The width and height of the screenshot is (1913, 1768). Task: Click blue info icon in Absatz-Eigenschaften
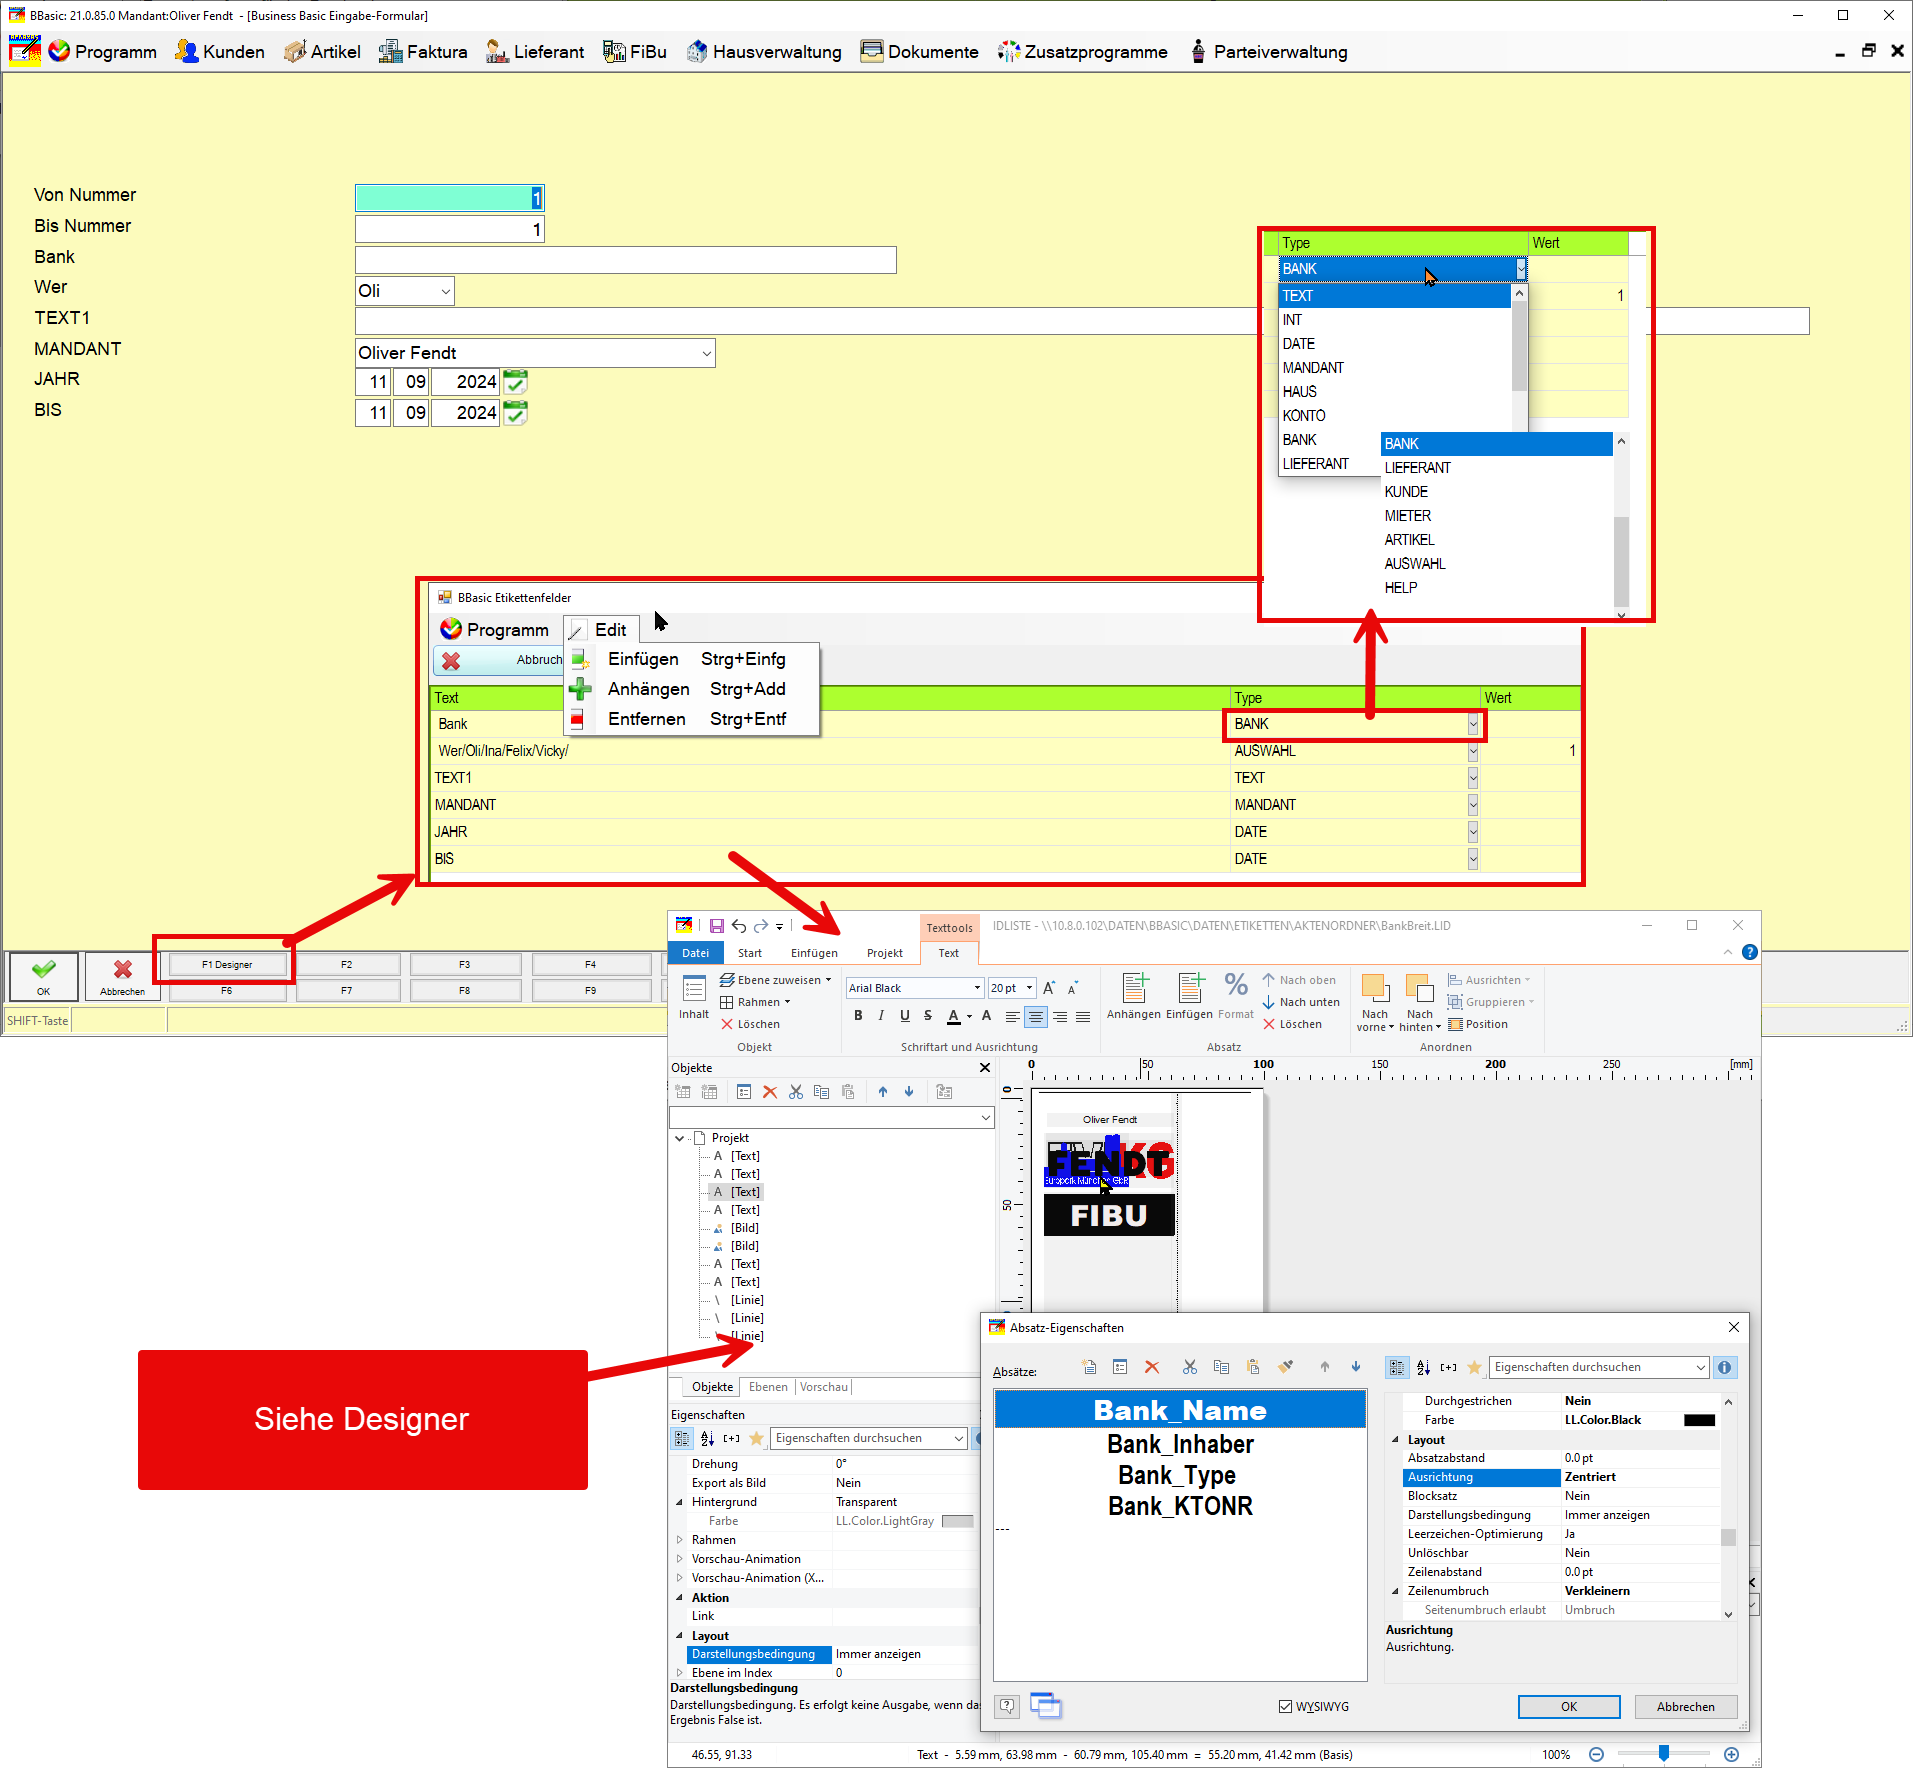coord(1724,1367)
